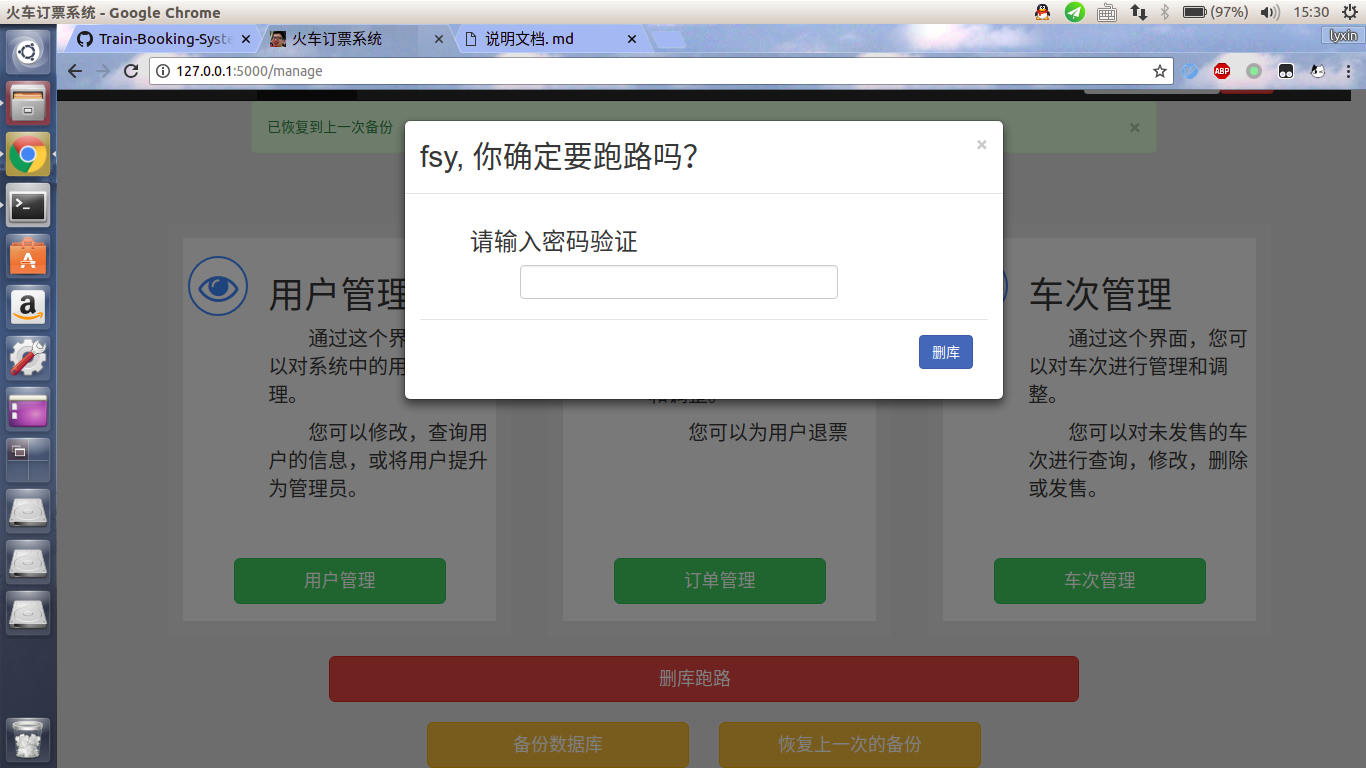
Task: Open the Files manager in the launcher
Action: tap(28, 102)
